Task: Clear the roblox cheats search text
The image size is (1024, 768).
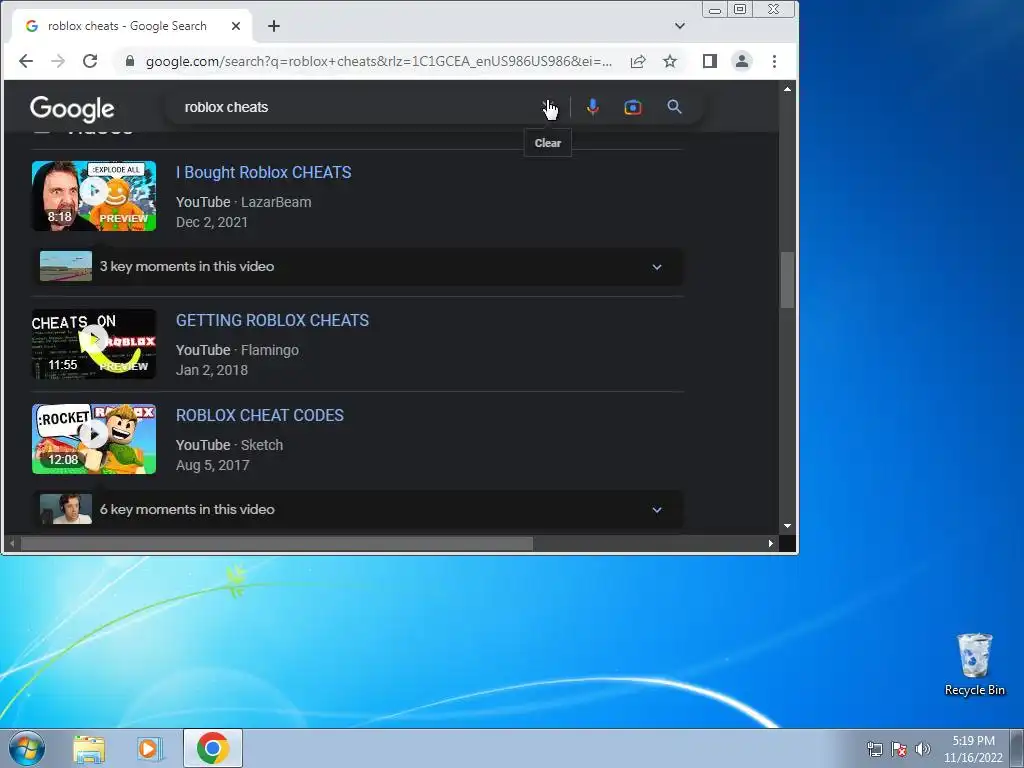Action: 547,107
